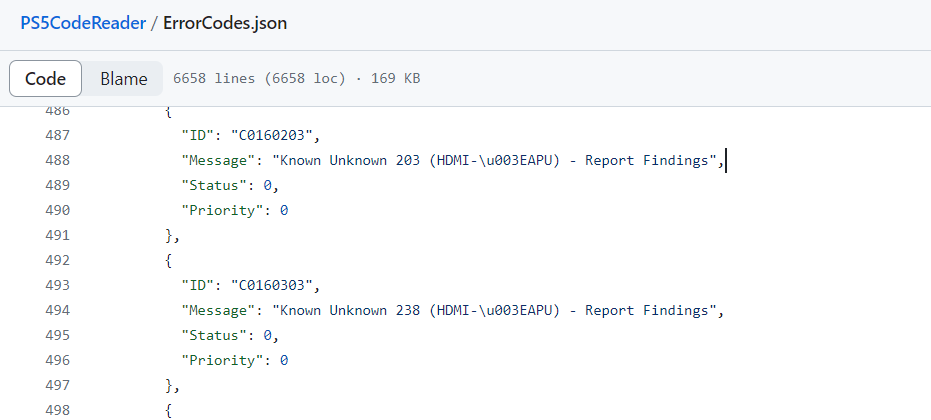The width and height of the screenshot is (931, 420).
Task: Select line number 489
Action: [57, 185]
